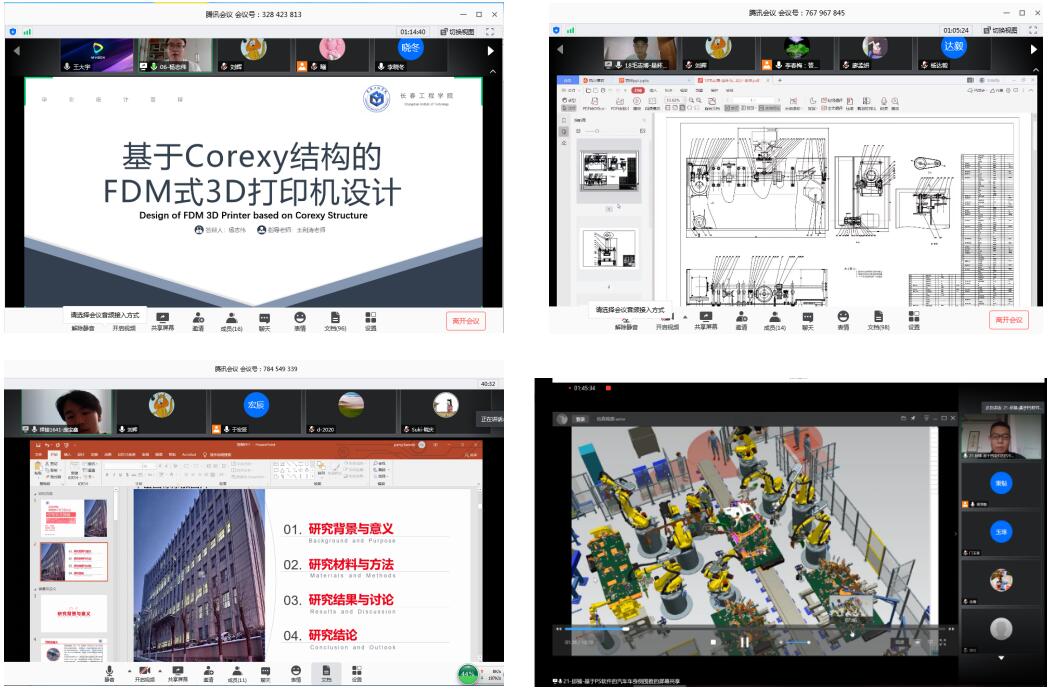Image resolution: width=1049 pixels, height=690 pixels.
Task: Pause the robot factory simulation video
Action: (x=744, y=642)
